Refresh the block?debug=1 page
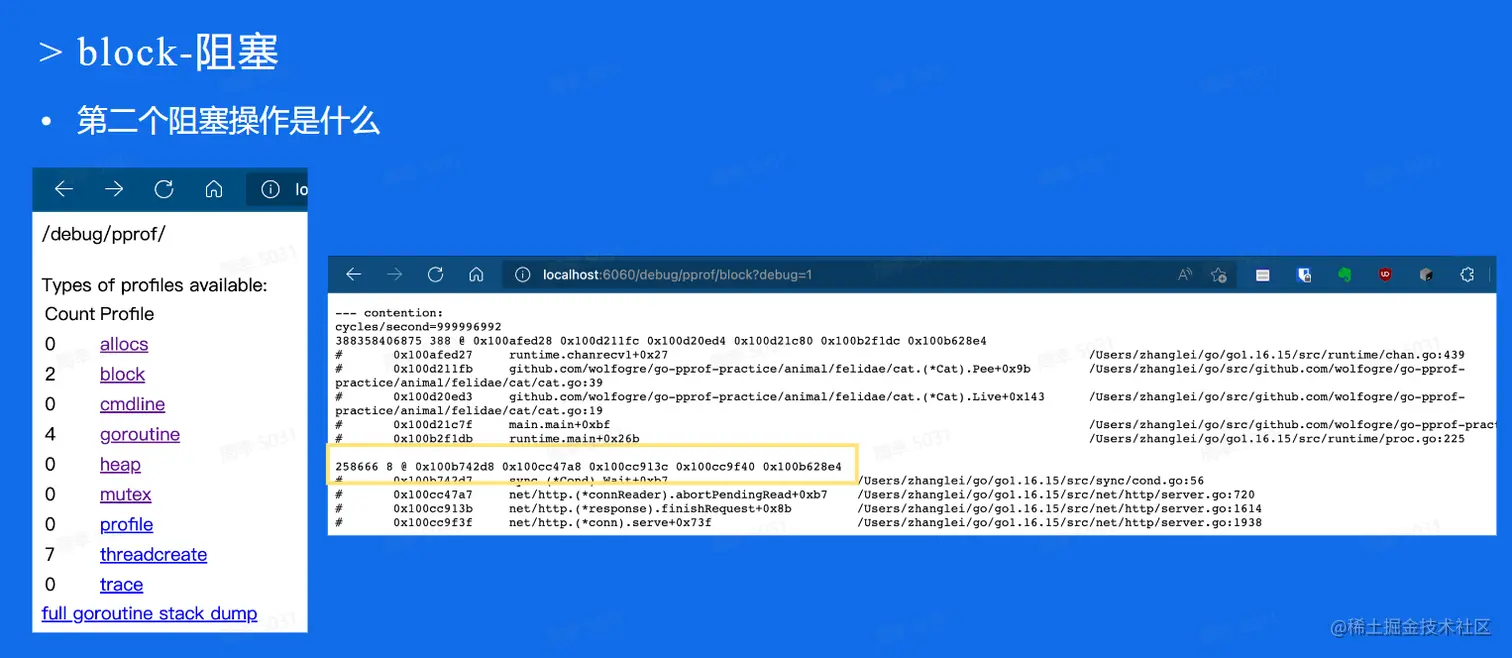 pos(435,274)
